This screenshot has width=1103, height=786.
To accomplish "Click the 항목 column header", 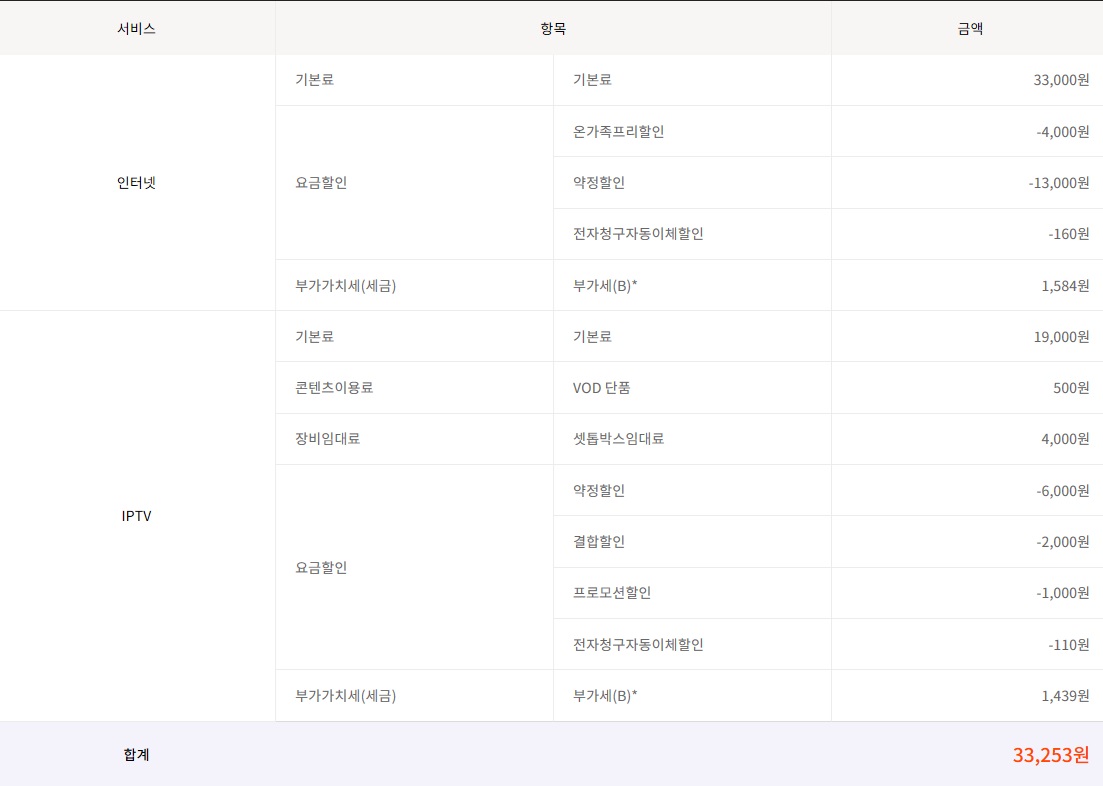I will [553, 29].
